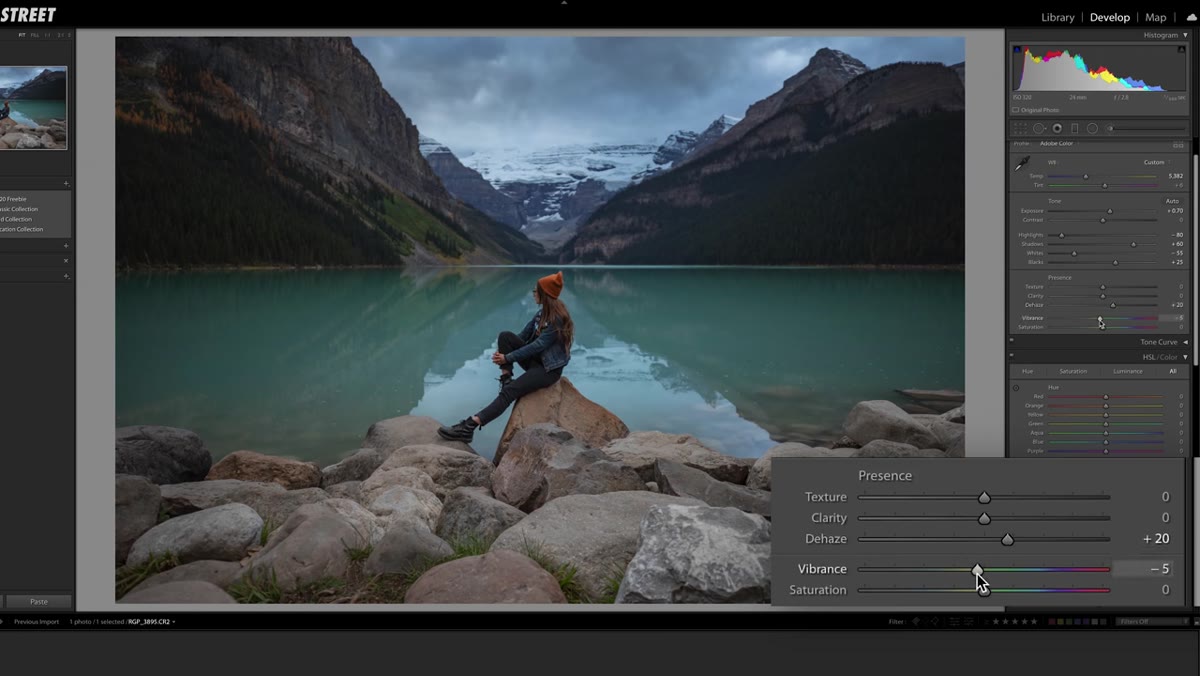Enable the Original Photo checkbox
The width and height of the screenshot is (1200, 676).
point(1016,110)
